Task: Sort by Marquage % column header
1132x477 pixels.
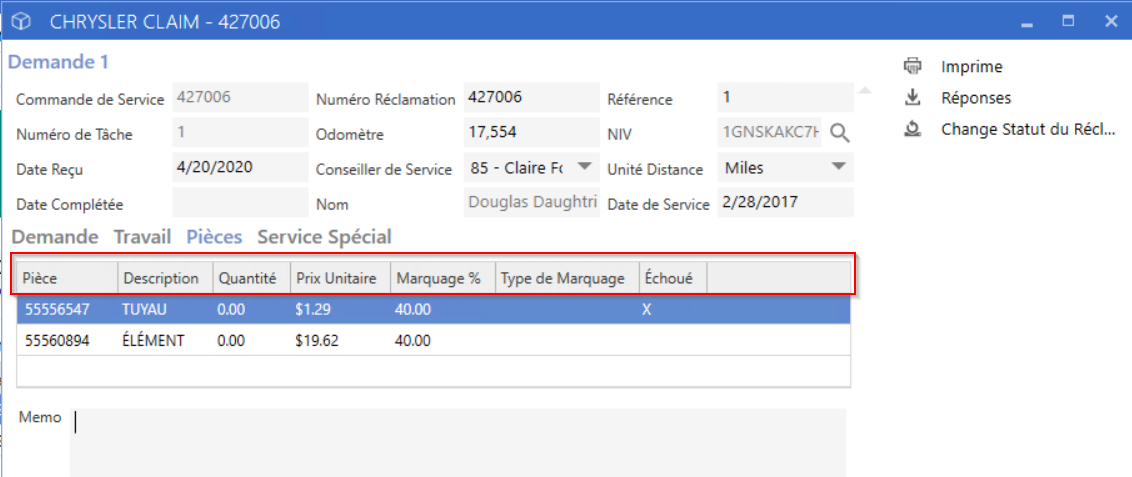Action: click(443, 278)
